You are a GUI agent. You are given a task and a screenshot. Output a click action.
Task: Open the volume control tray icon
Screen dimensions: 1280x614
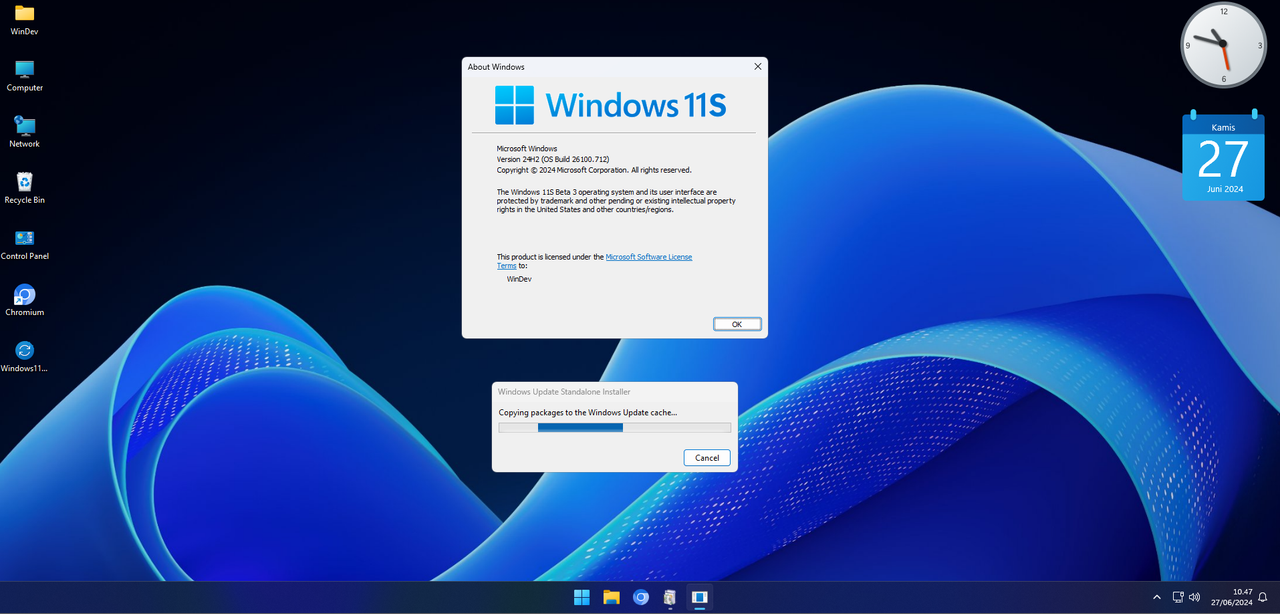coord(1194,597)
